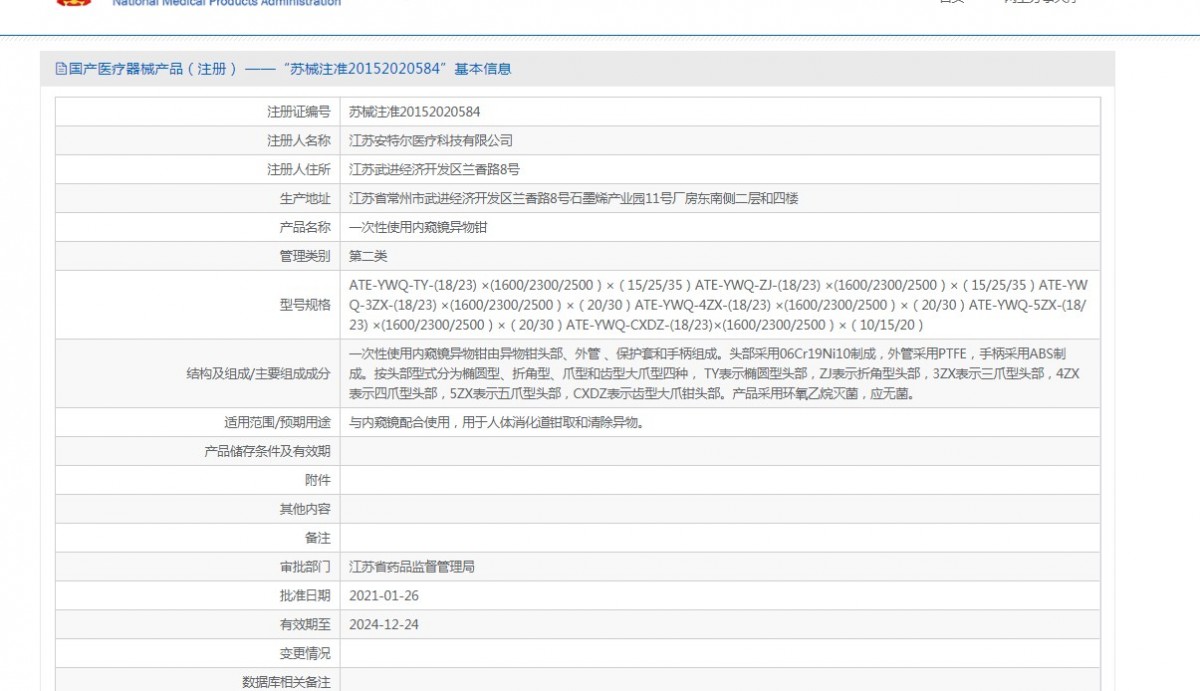This screenshot has width=1200, height=691.
Task: Select the 备注 row label
Action: coord(317,538)
